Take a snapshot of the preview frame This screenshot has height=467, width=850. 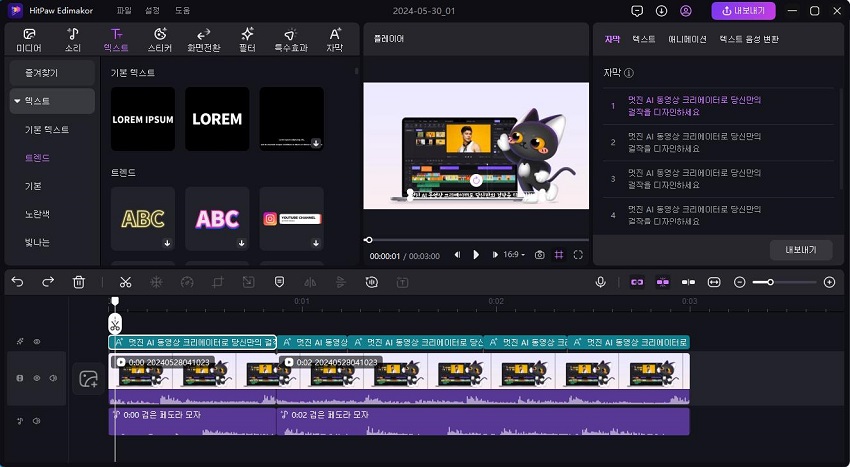[x=539, y=255]
